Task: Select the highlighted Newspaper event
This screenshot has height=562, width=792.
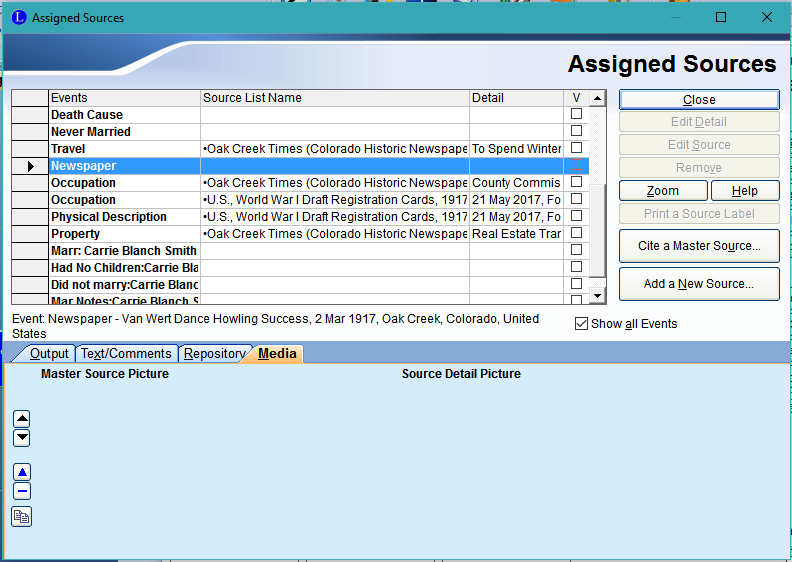Action: point(124,166)
